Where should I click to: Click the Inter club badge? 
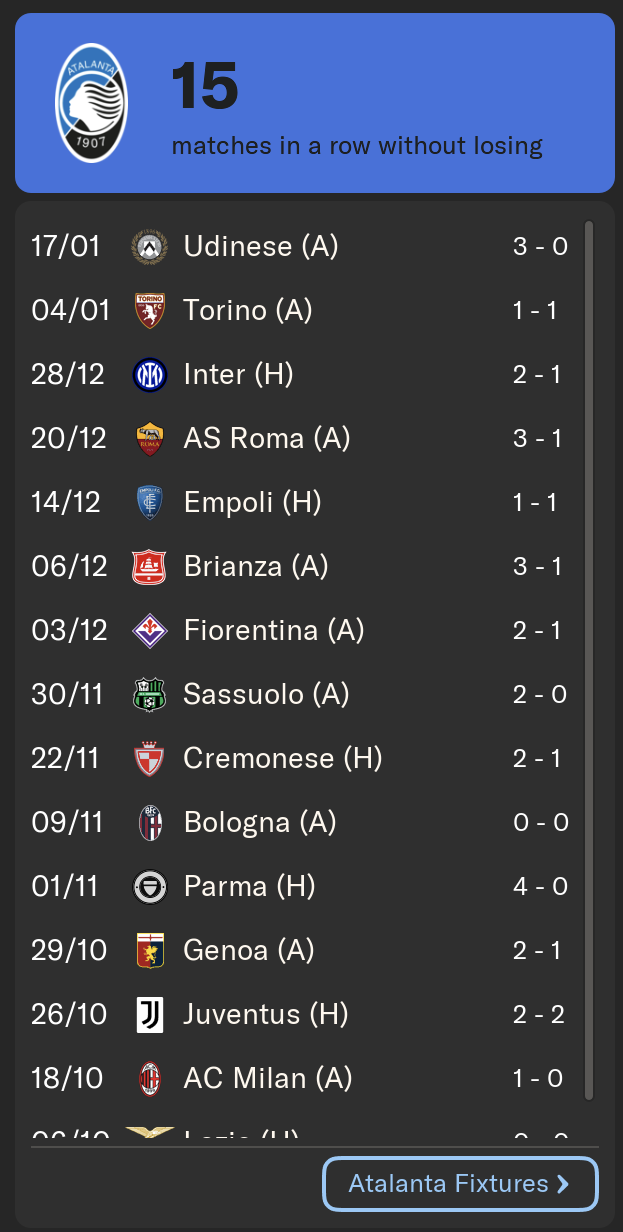click(149, 375)
